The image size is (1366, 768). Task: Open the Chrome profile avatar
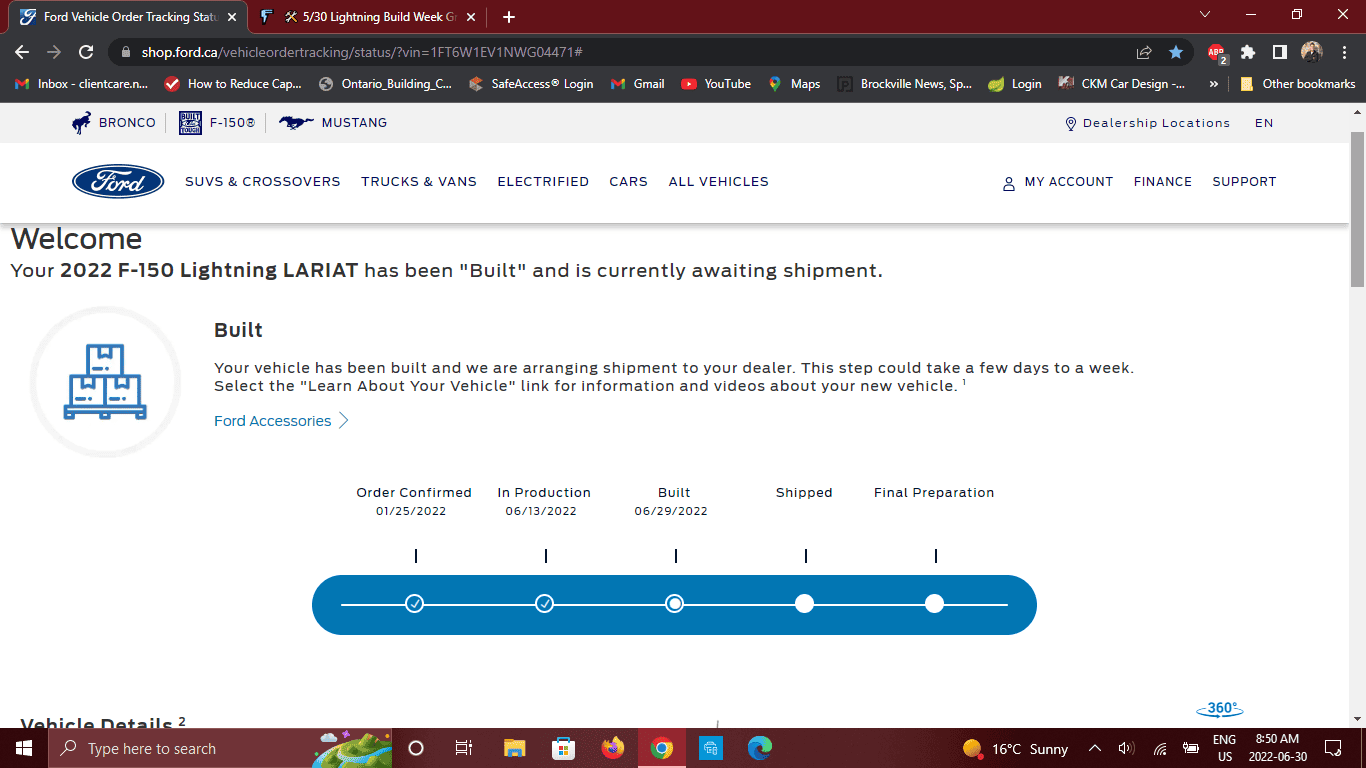1312,52
